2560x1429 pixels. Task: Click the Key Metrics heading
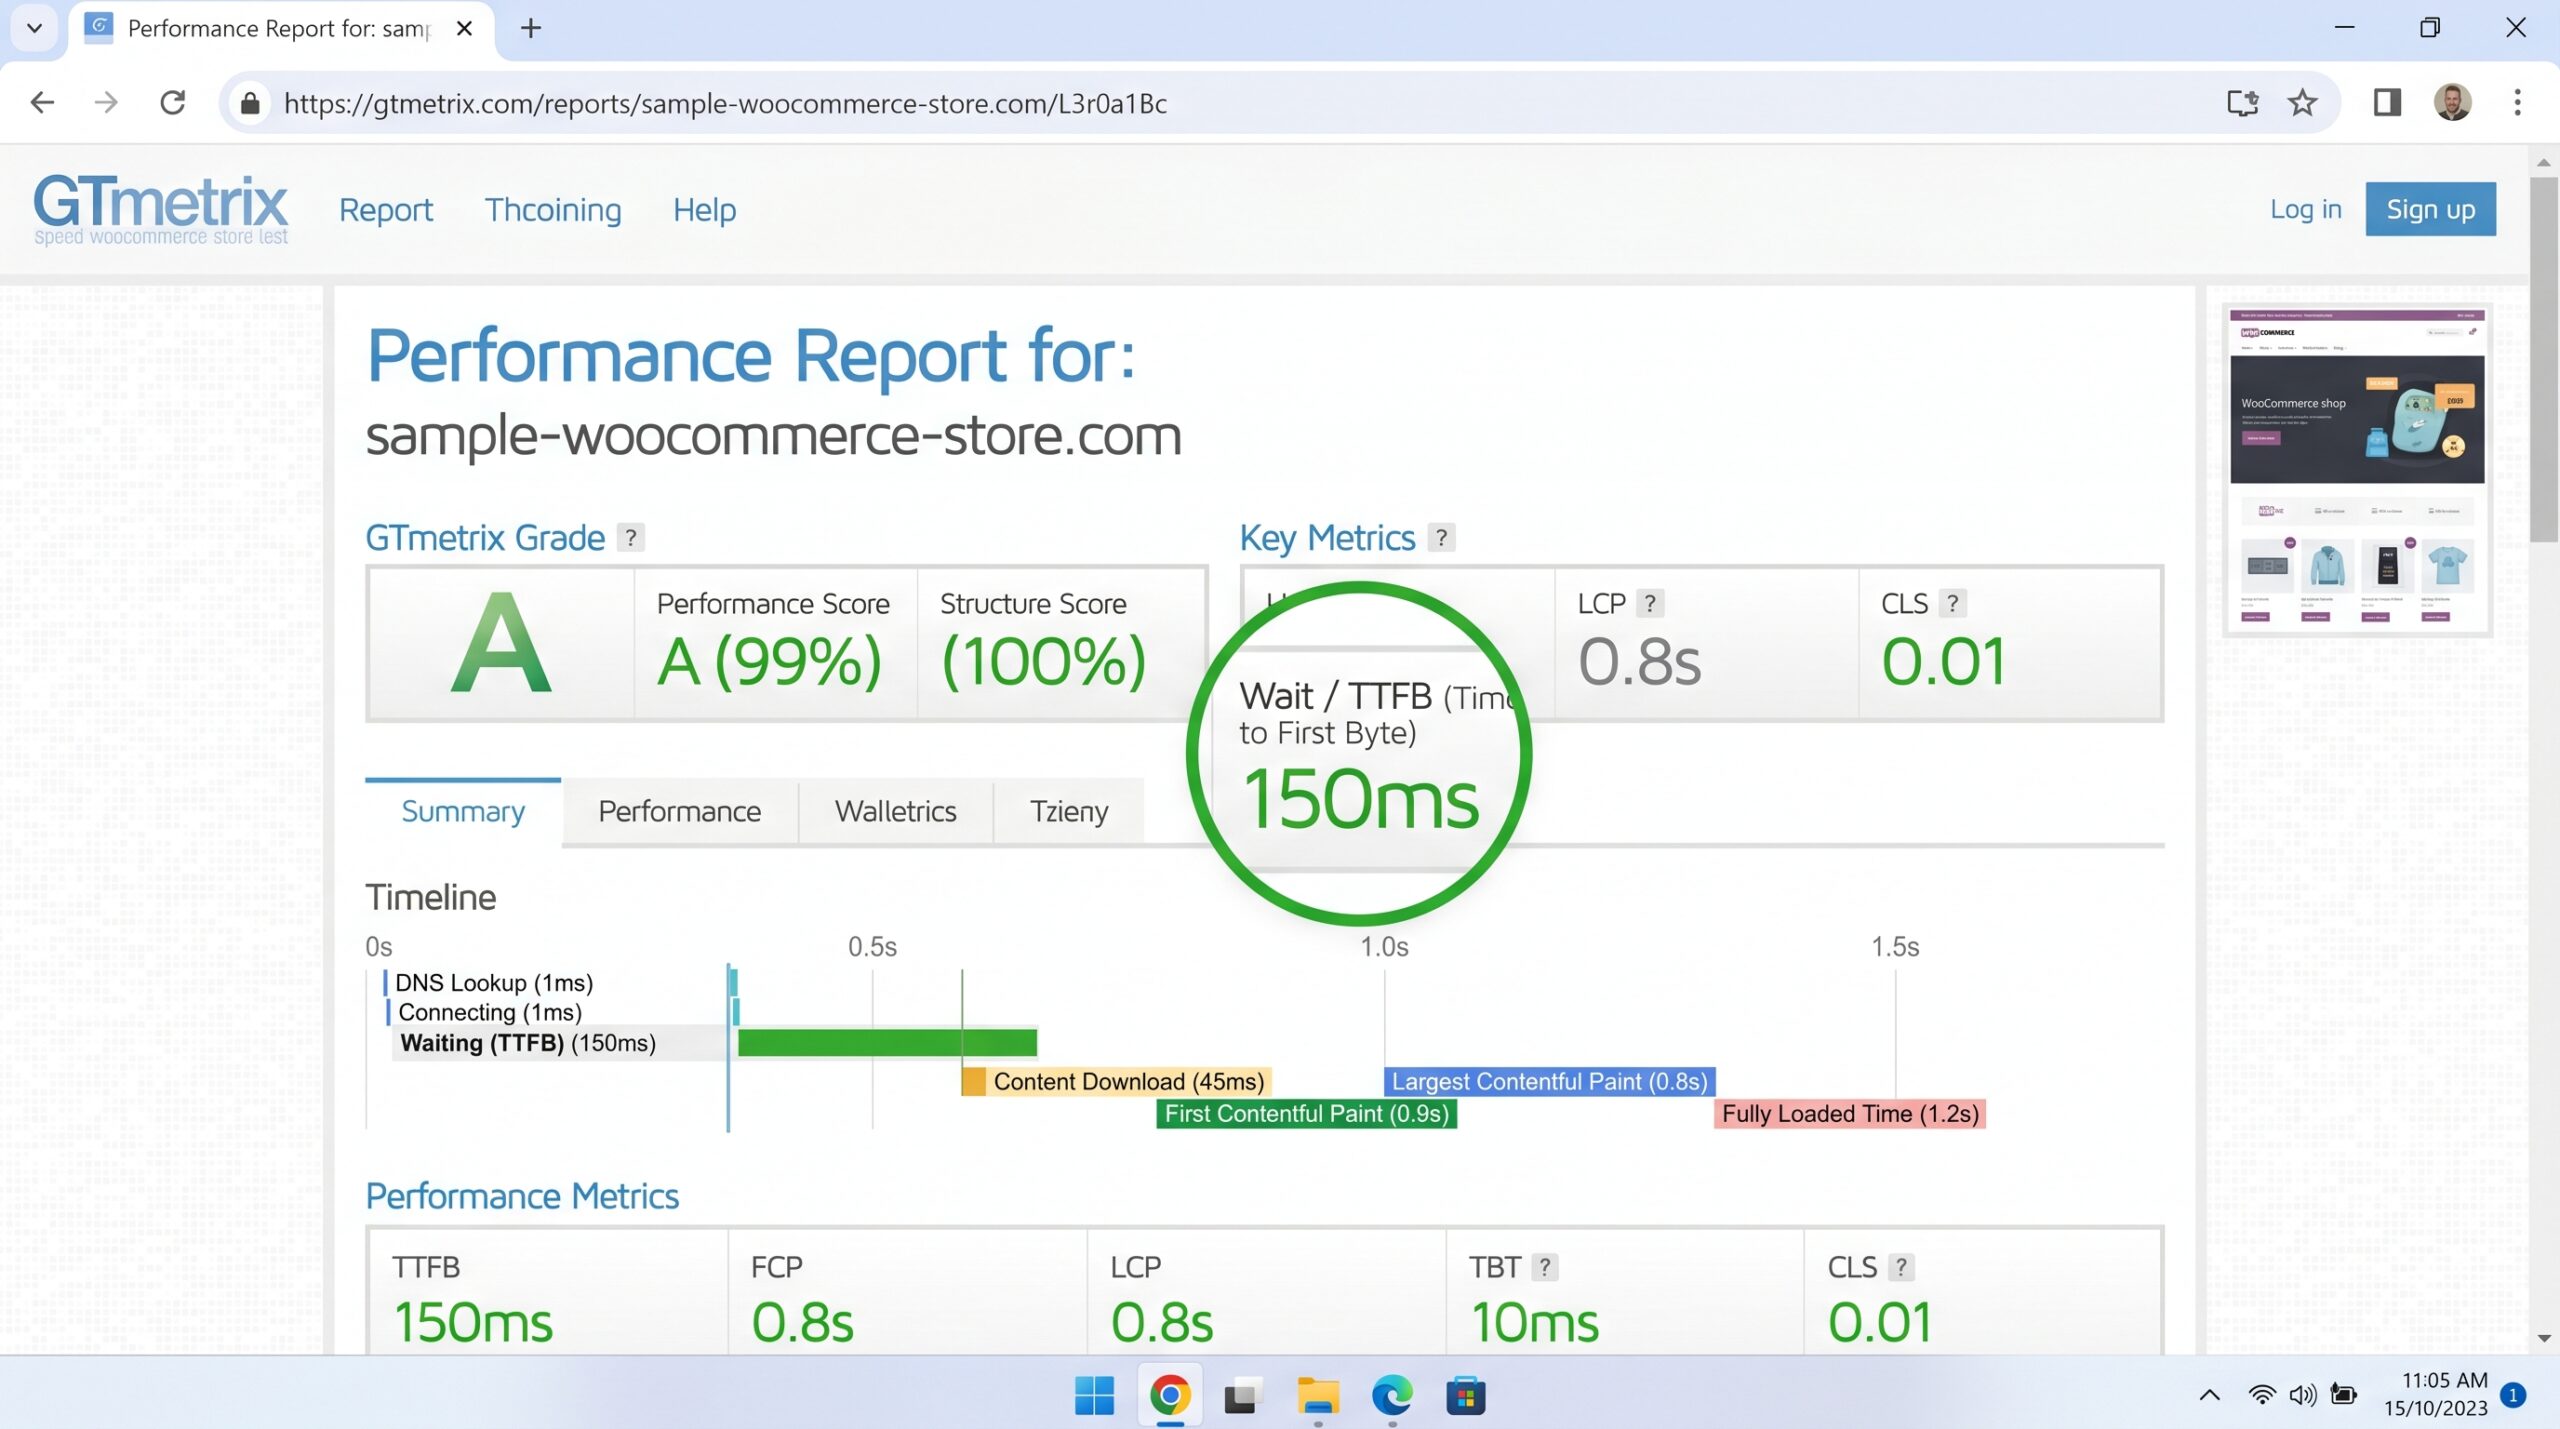click(x=1327, y=538)
